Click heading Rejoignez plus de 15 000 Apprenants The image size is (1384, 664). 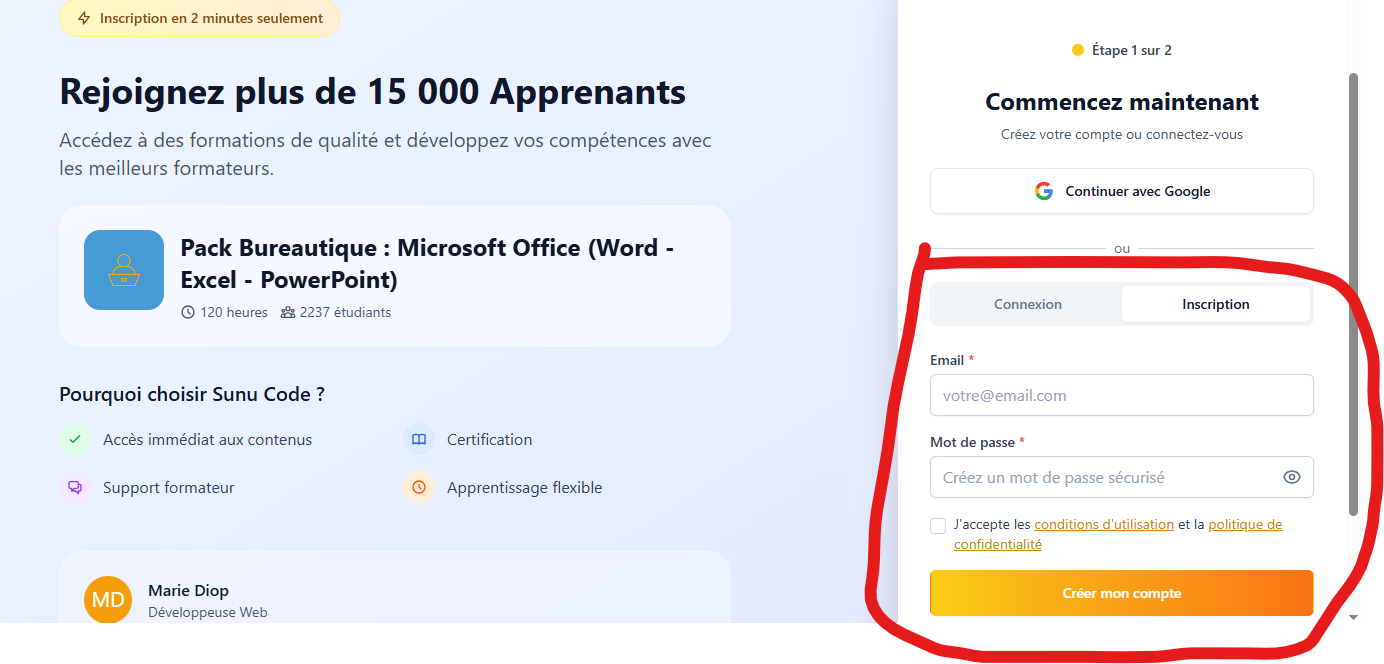373,91
